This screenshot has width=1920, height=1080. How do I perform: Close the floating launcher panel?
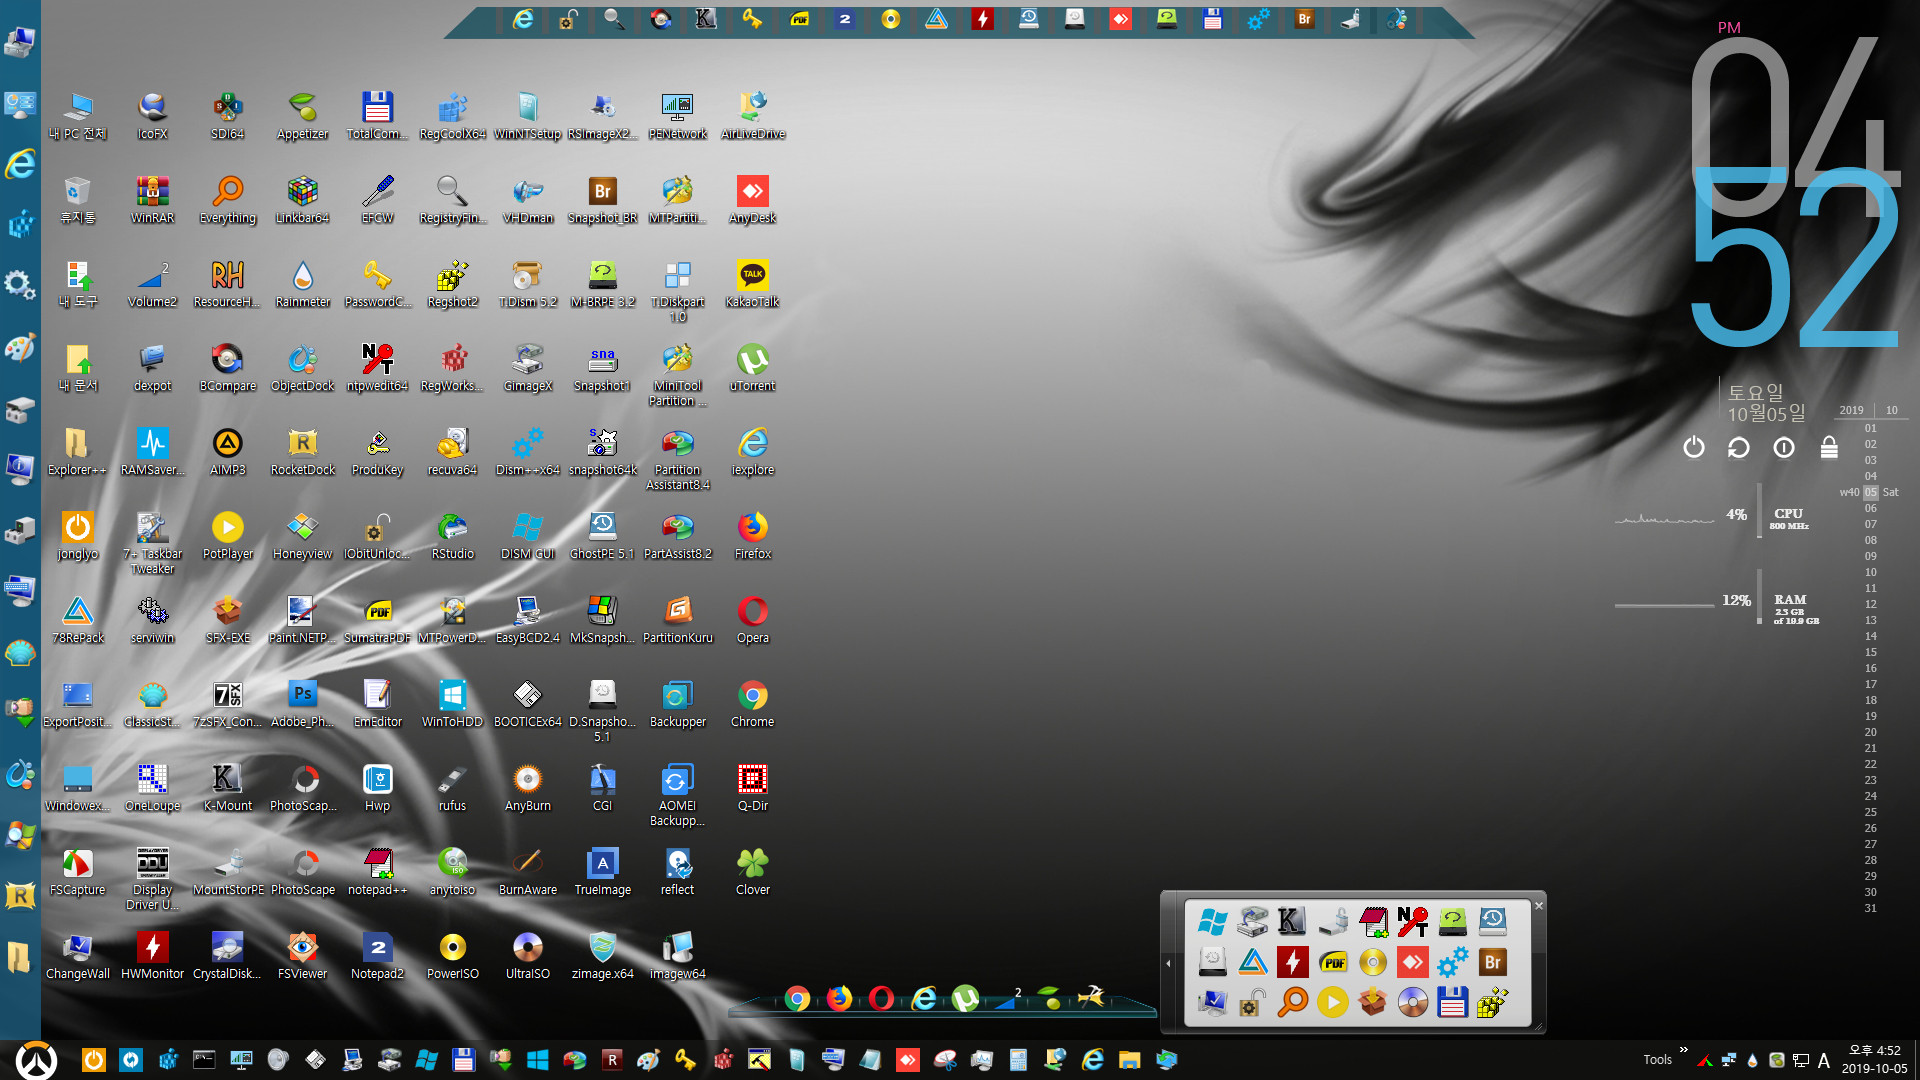coord(1539,906)
